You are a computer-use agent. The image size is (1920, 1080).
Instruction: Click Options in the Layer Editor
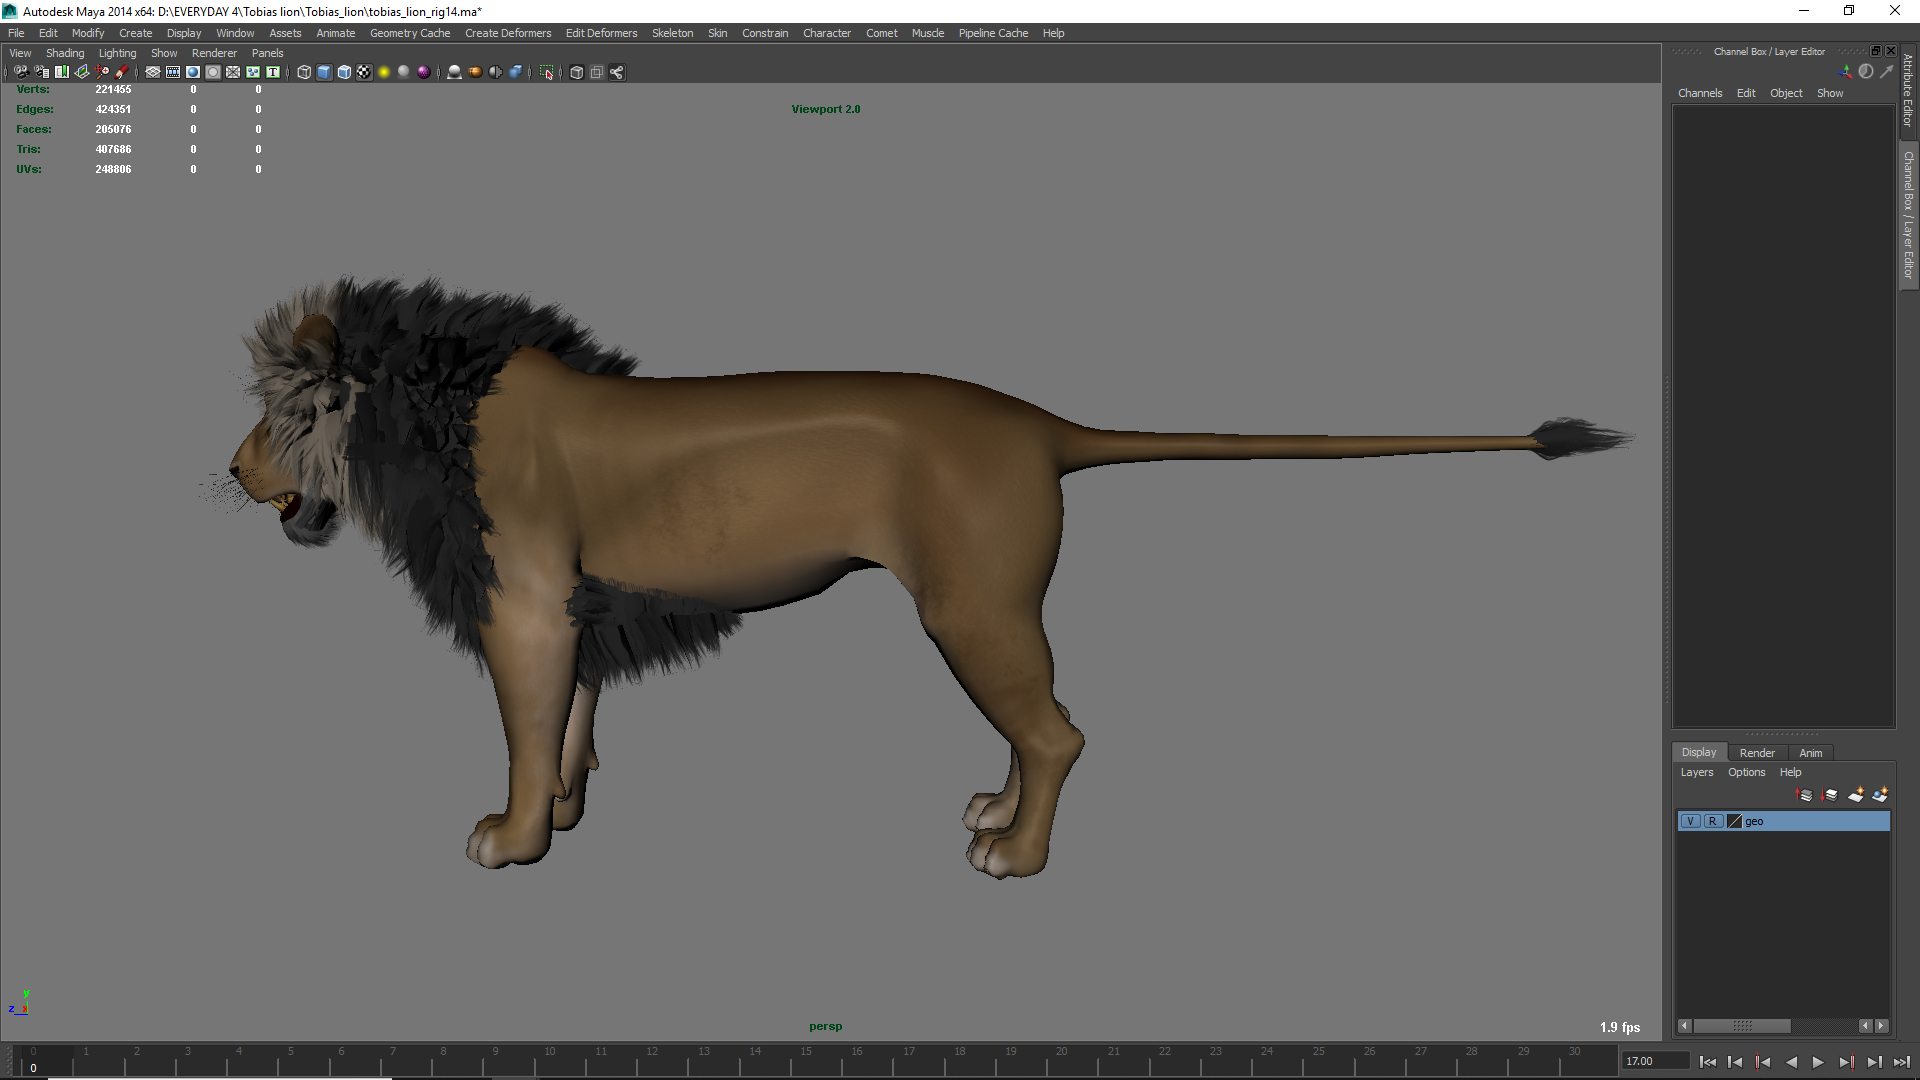pyautogui.click(x=1746, y=772)
